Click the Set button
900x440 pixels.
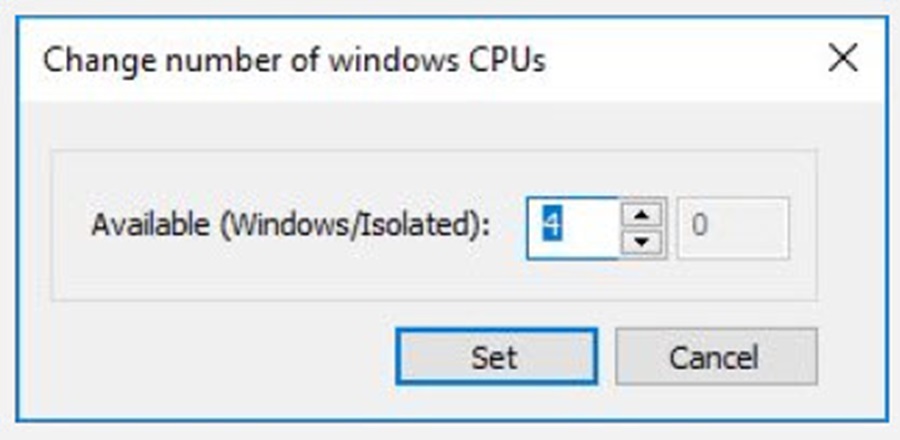[x=496, y=357]
